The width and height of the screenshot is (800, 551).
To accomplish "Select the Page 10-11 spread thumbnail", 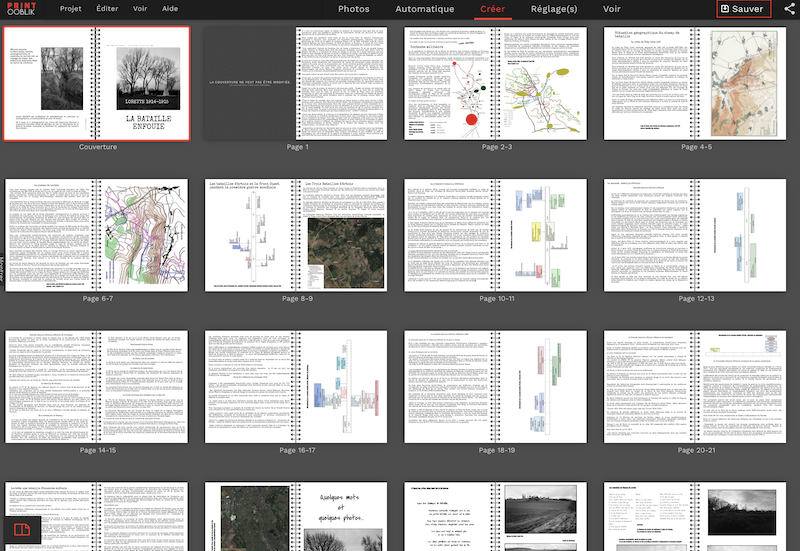I will click(x=495, y=235).
